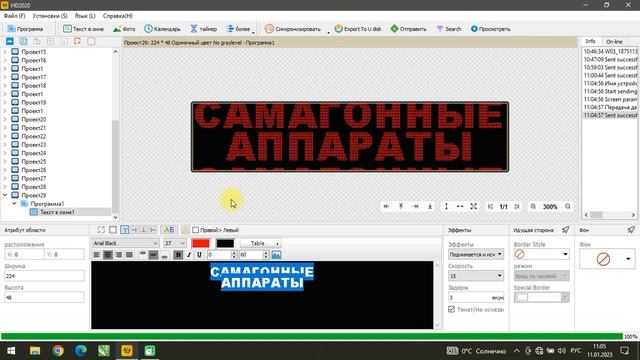Viewport: 640px width, 360px height.
Task: Add a таймер area
Action: (203, 29)
